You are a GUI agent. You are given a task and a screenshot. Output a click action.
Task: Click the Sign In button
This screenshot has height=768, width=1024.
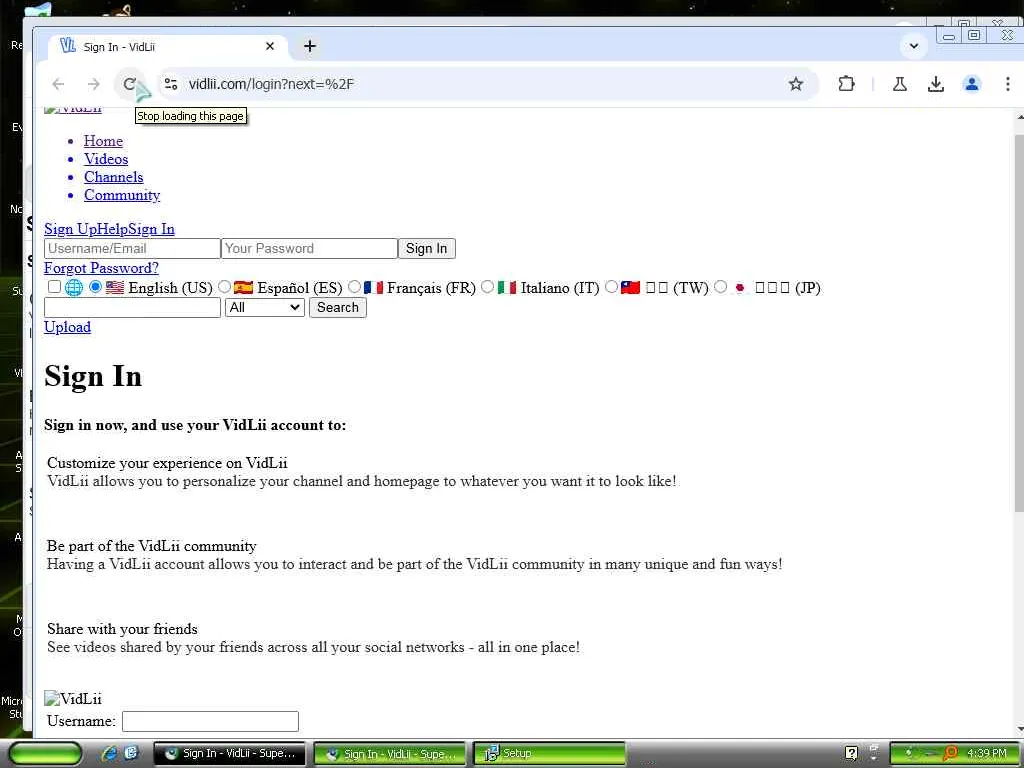426,249
